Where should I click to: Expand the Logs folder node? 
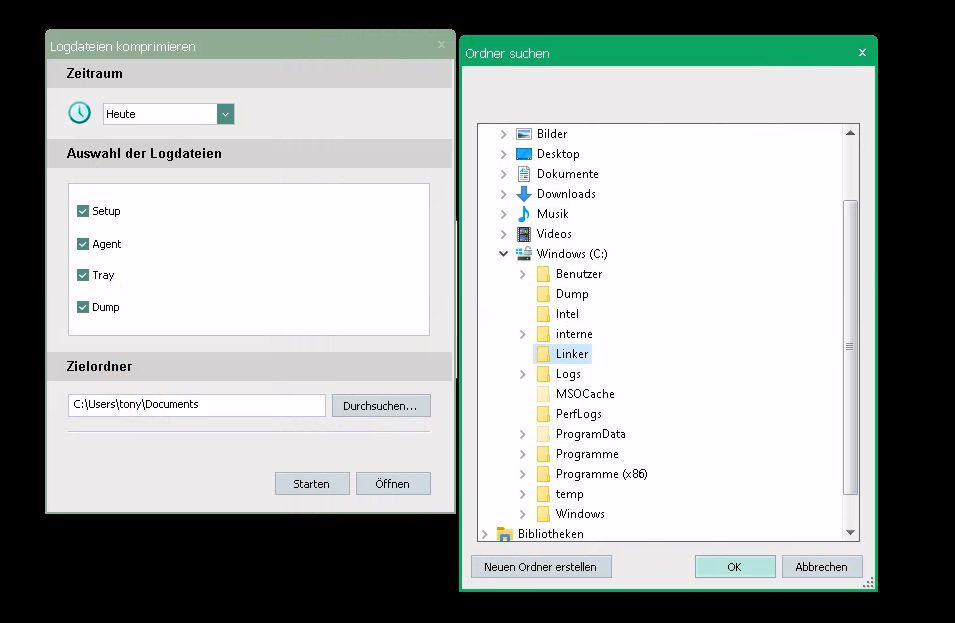(523, 374)
